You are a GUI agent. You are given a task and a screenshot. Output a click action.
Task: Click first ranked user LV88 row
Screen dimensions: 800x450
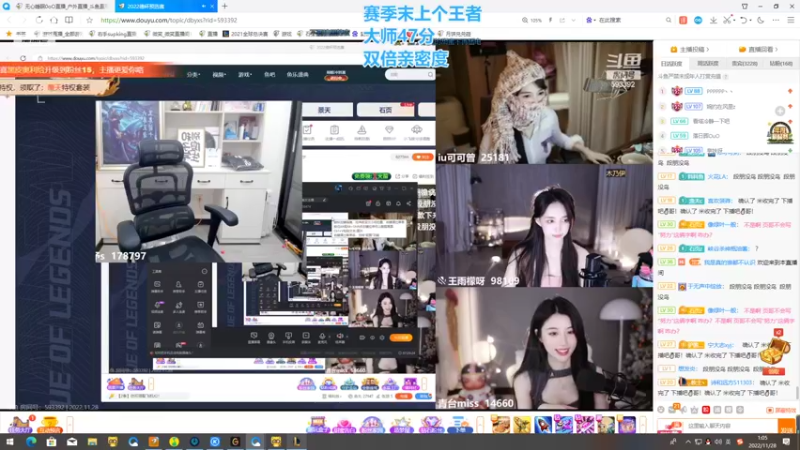pyautogui.click(x=727, y=91)
